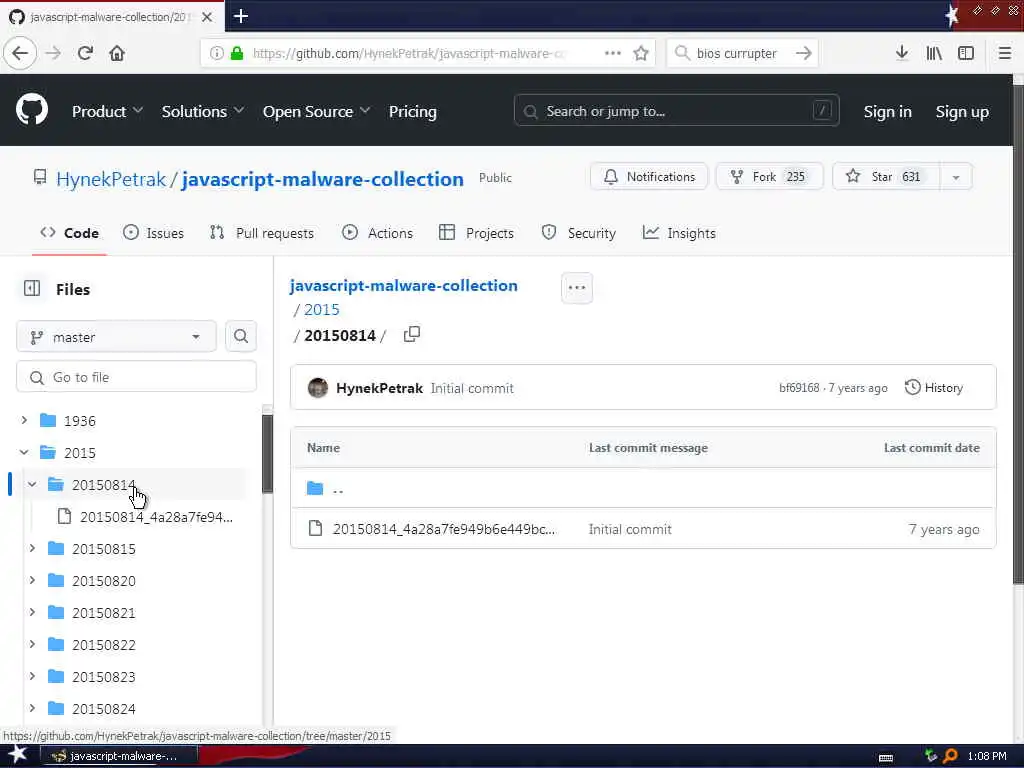This screenshot has height=768, width=1024.
Task: Toggle the browser sidebar icon
Action: (x=966, y=53)
